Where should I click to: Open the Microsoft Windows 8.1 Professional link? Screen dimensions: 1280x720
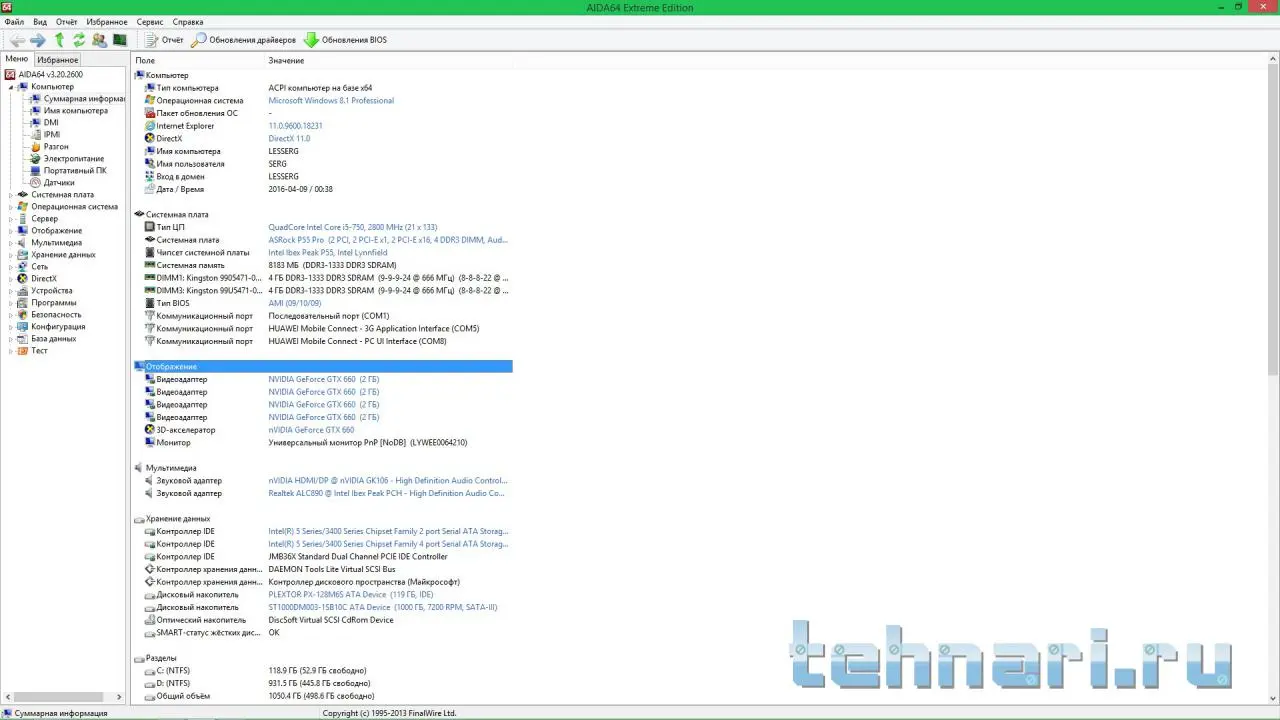click(x=331, y=101)
